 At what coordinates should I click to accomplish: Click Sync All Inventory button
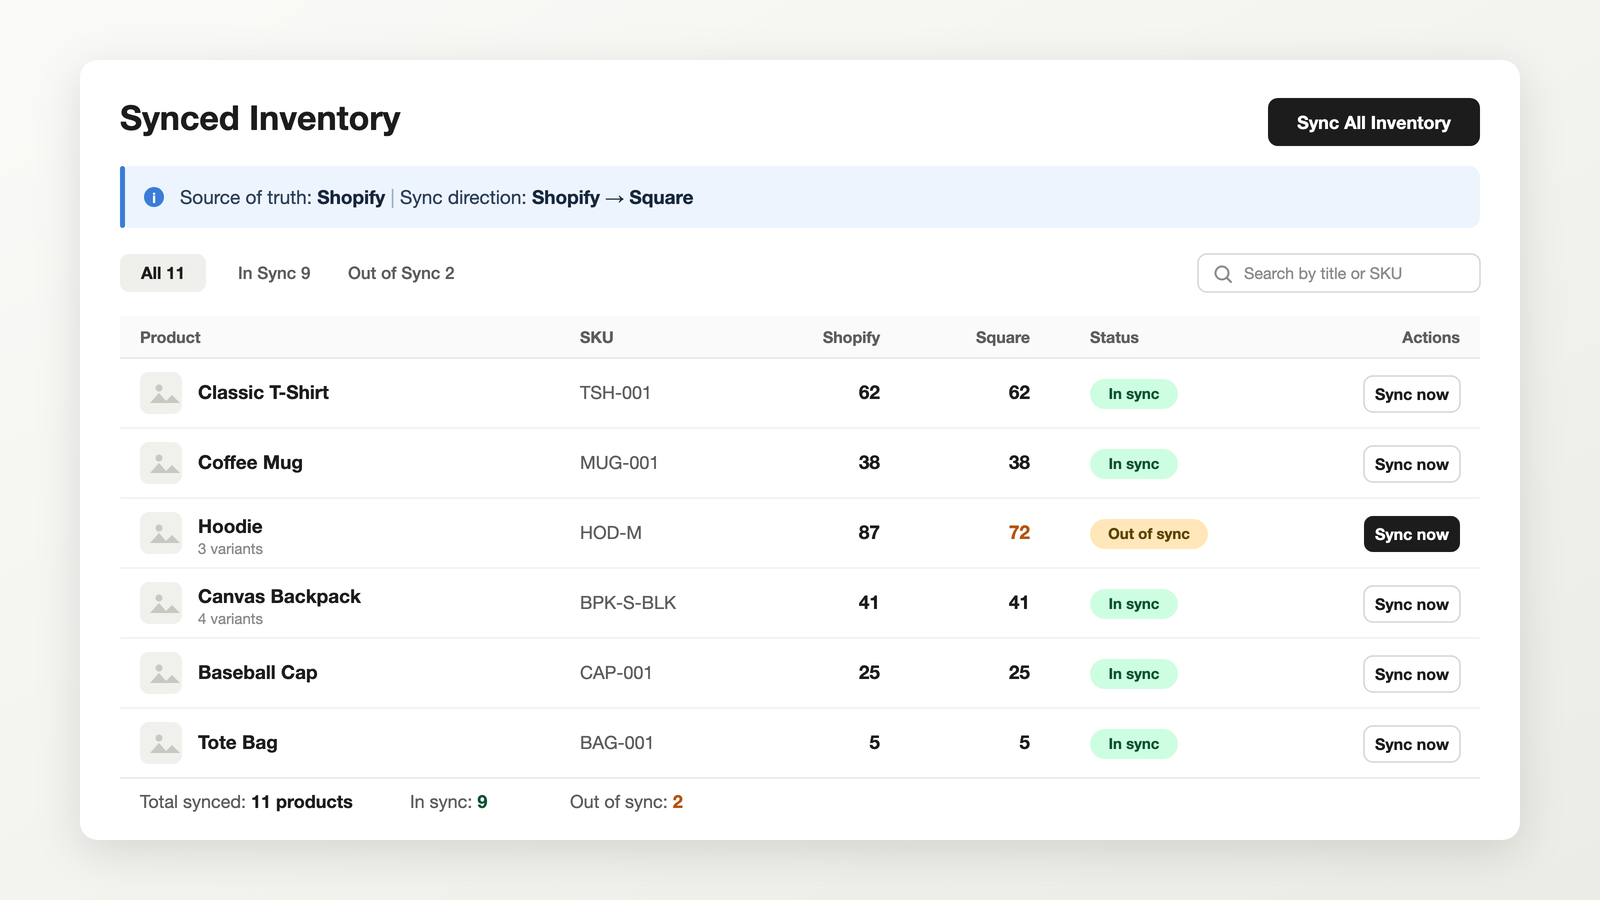point(1374,122)
